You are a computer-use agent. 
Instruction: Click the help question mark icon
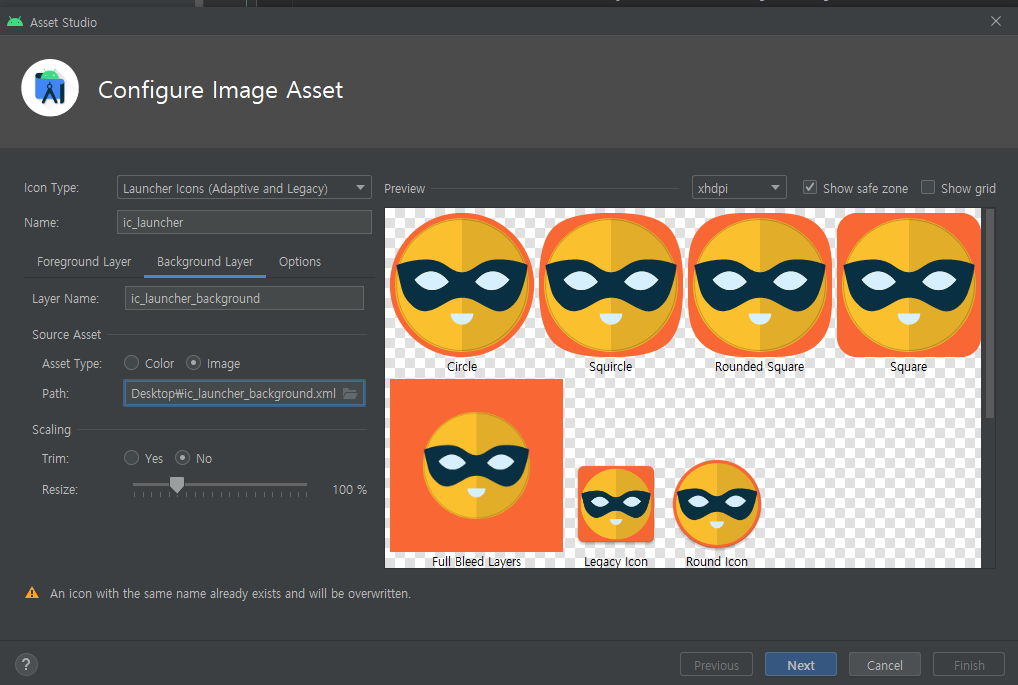26,664
